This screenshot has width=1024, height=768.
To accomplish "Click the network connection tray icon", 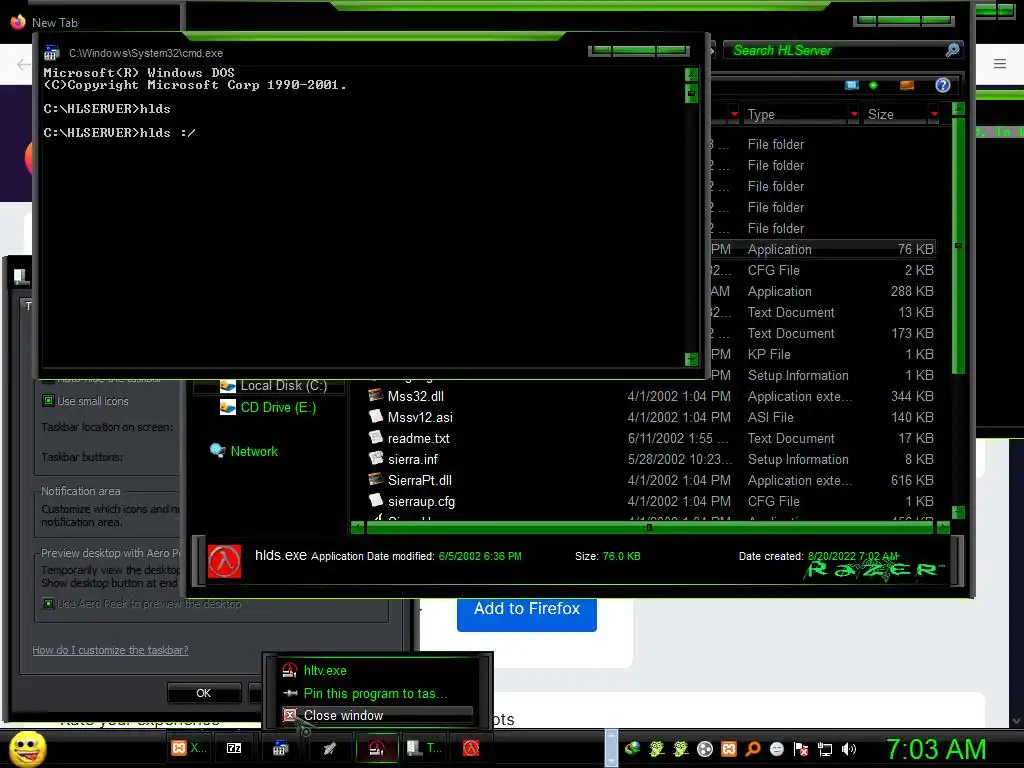I will coord(825,749).
